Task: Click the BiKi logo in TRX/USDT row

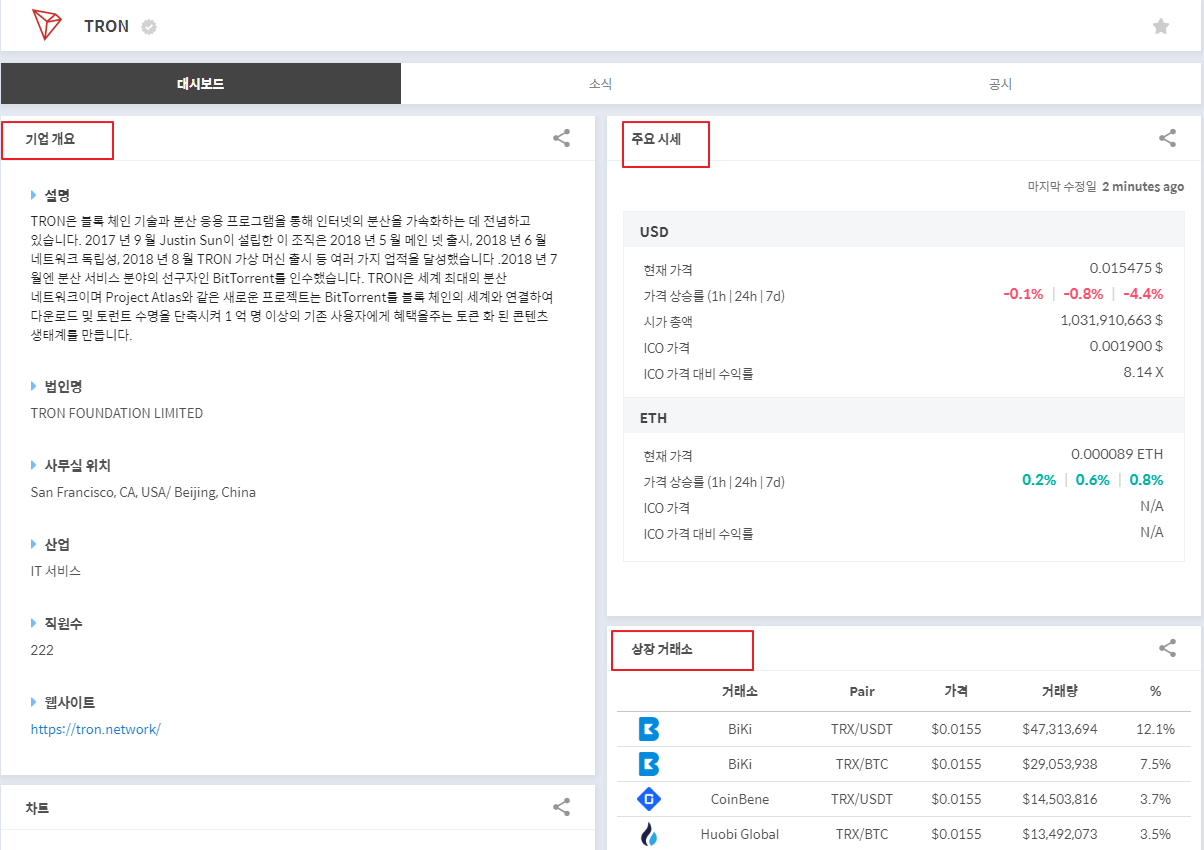Action: pos(649,729)
